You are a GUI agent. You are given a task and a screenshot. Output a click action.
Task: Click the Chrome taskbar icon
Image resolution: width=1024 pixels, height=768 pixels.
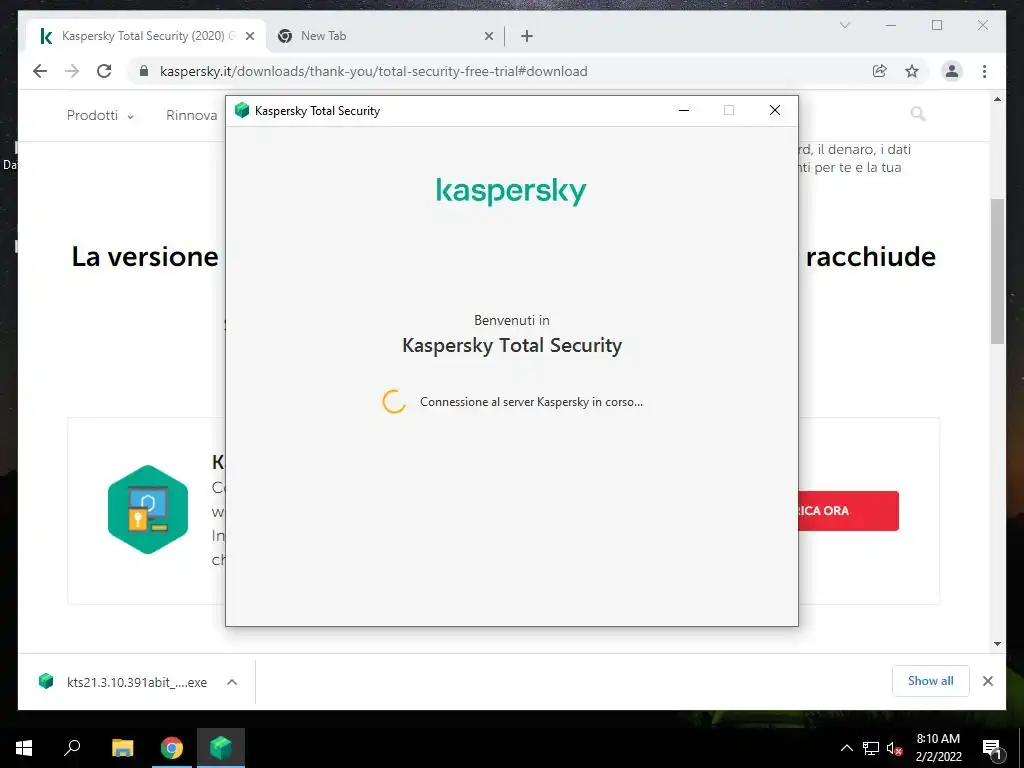[x=172, y=748]
